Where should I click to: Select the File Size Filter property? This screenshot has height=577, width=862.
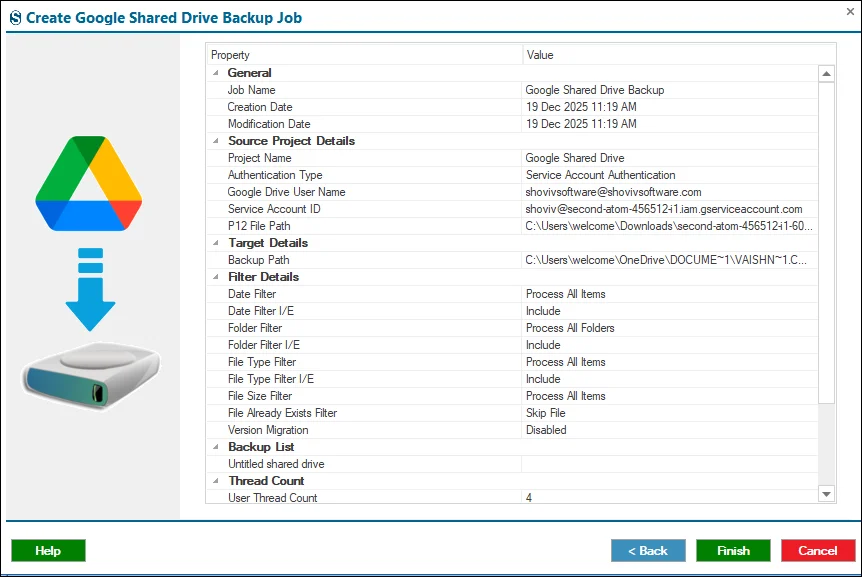(260, 396)
